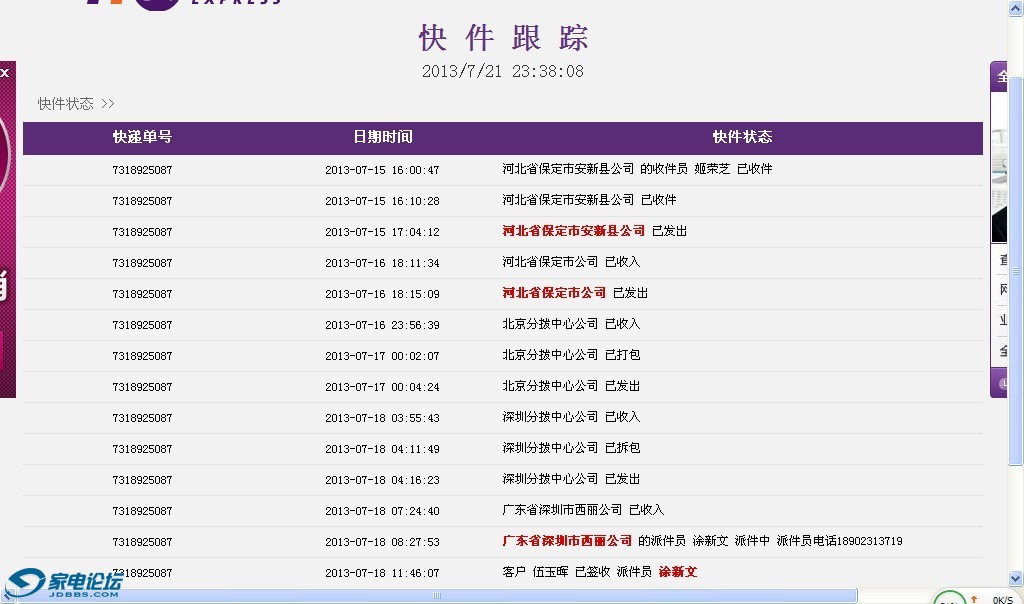Open red link 广东省深圳市西丽公司
Image resolution: width=1024 pixels, height=604 pixels.
coord(567,541)
